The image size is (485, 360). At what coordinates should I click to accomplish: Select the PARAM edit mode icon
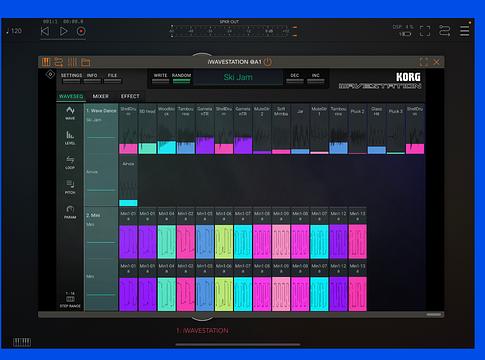(70, 212)
